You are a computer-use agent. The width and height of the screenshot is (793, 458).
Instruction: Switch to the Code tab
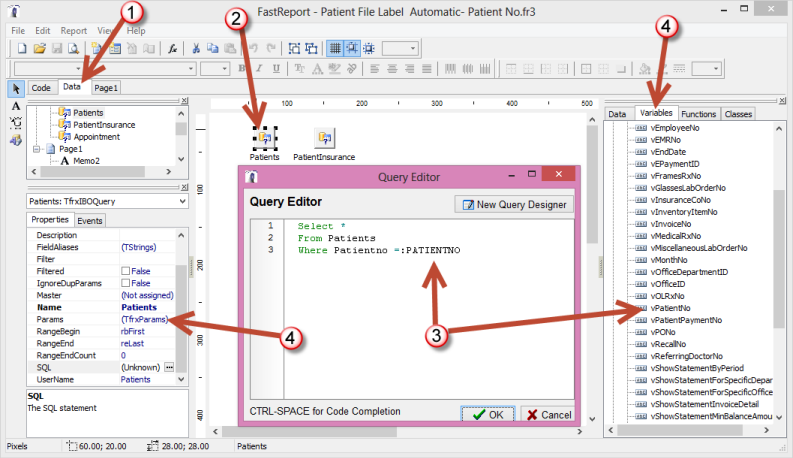pos(41,88)
